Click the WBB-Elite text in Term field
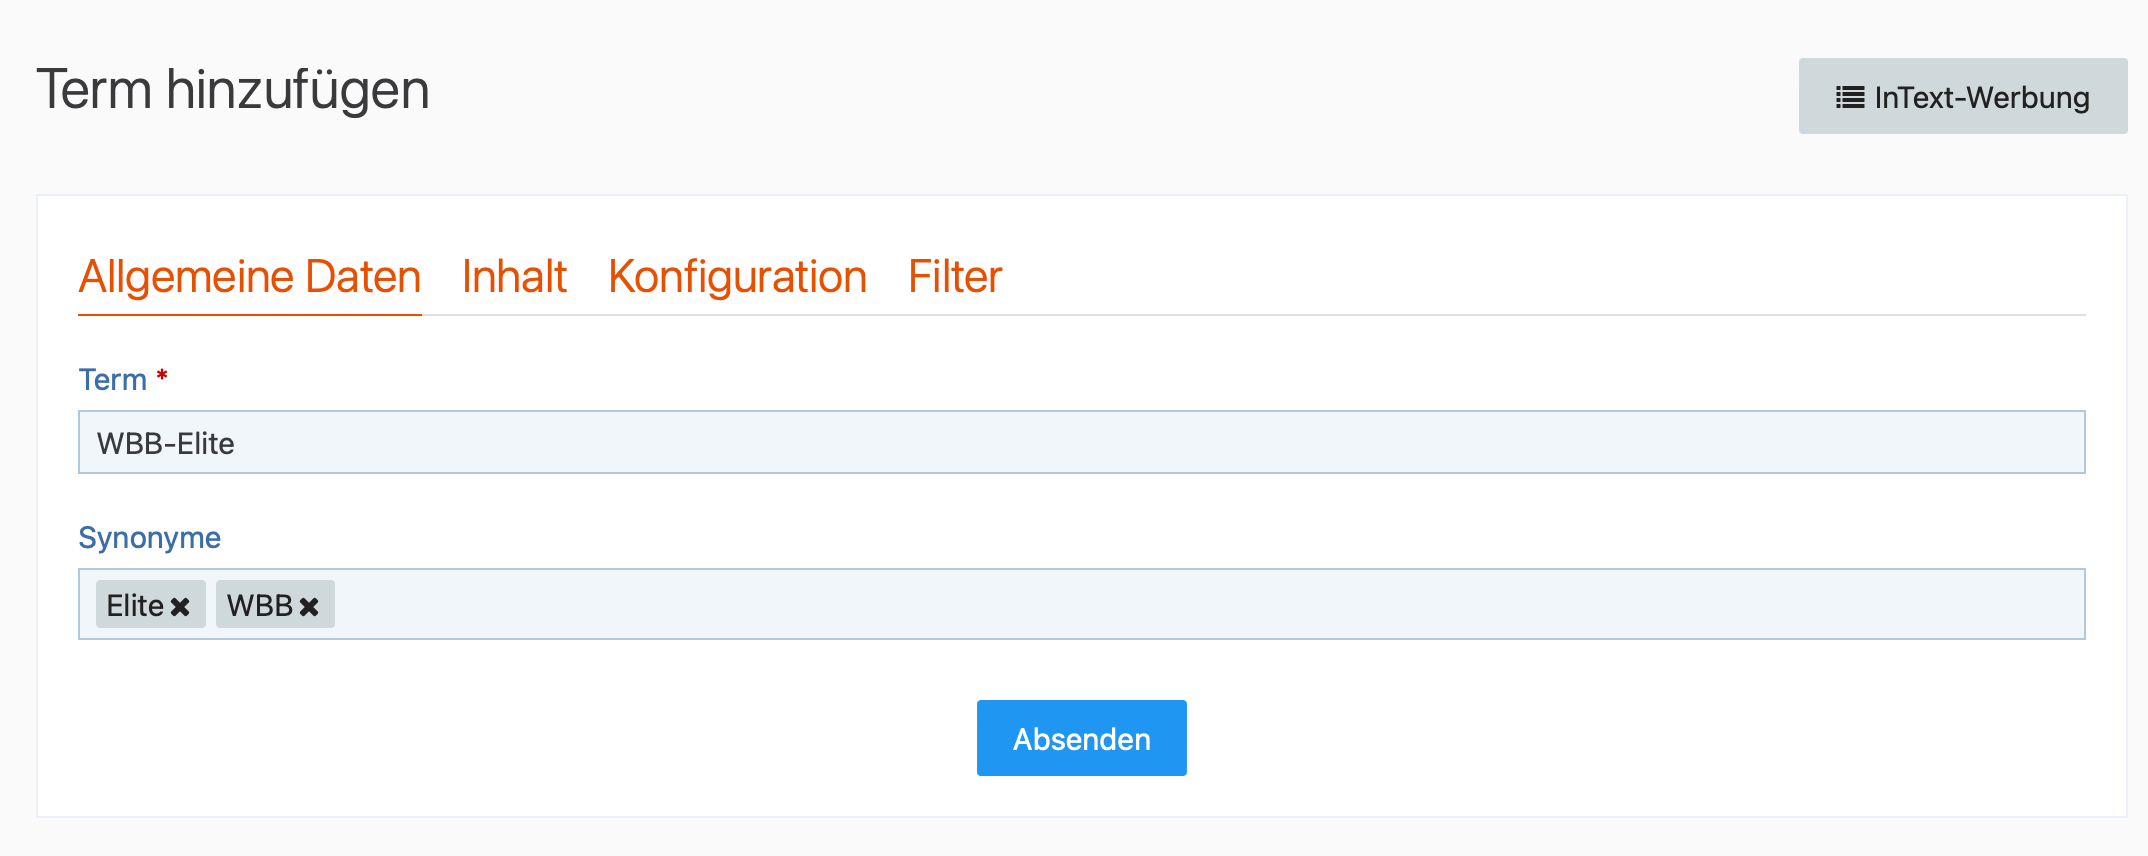 (166, 443)
